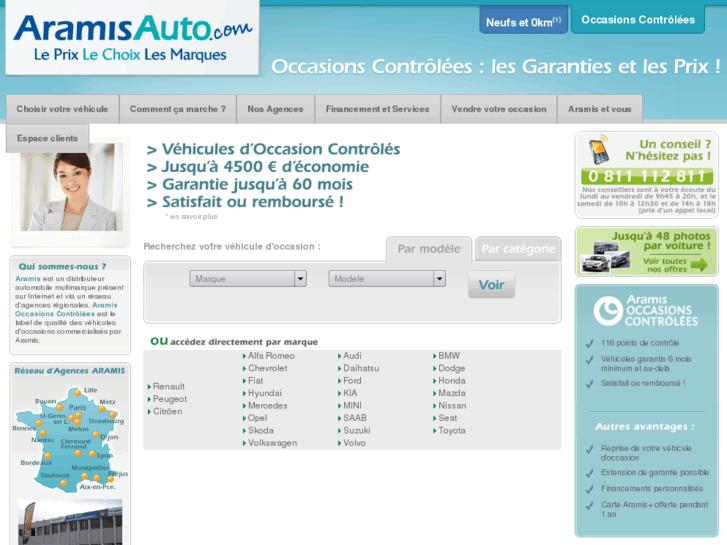
Task: Select the Opel brand link
Action: click(257, 418)
